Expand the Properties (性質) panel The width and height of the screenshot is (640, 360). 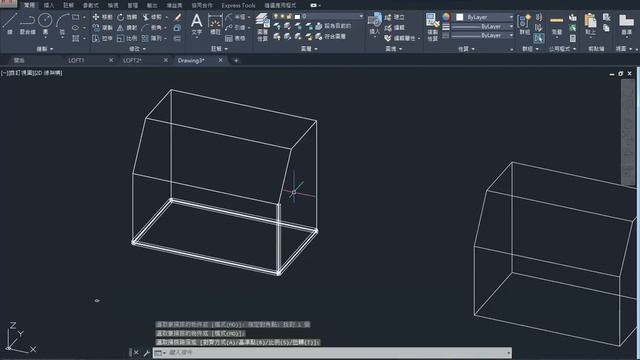(x=466, y=49)
